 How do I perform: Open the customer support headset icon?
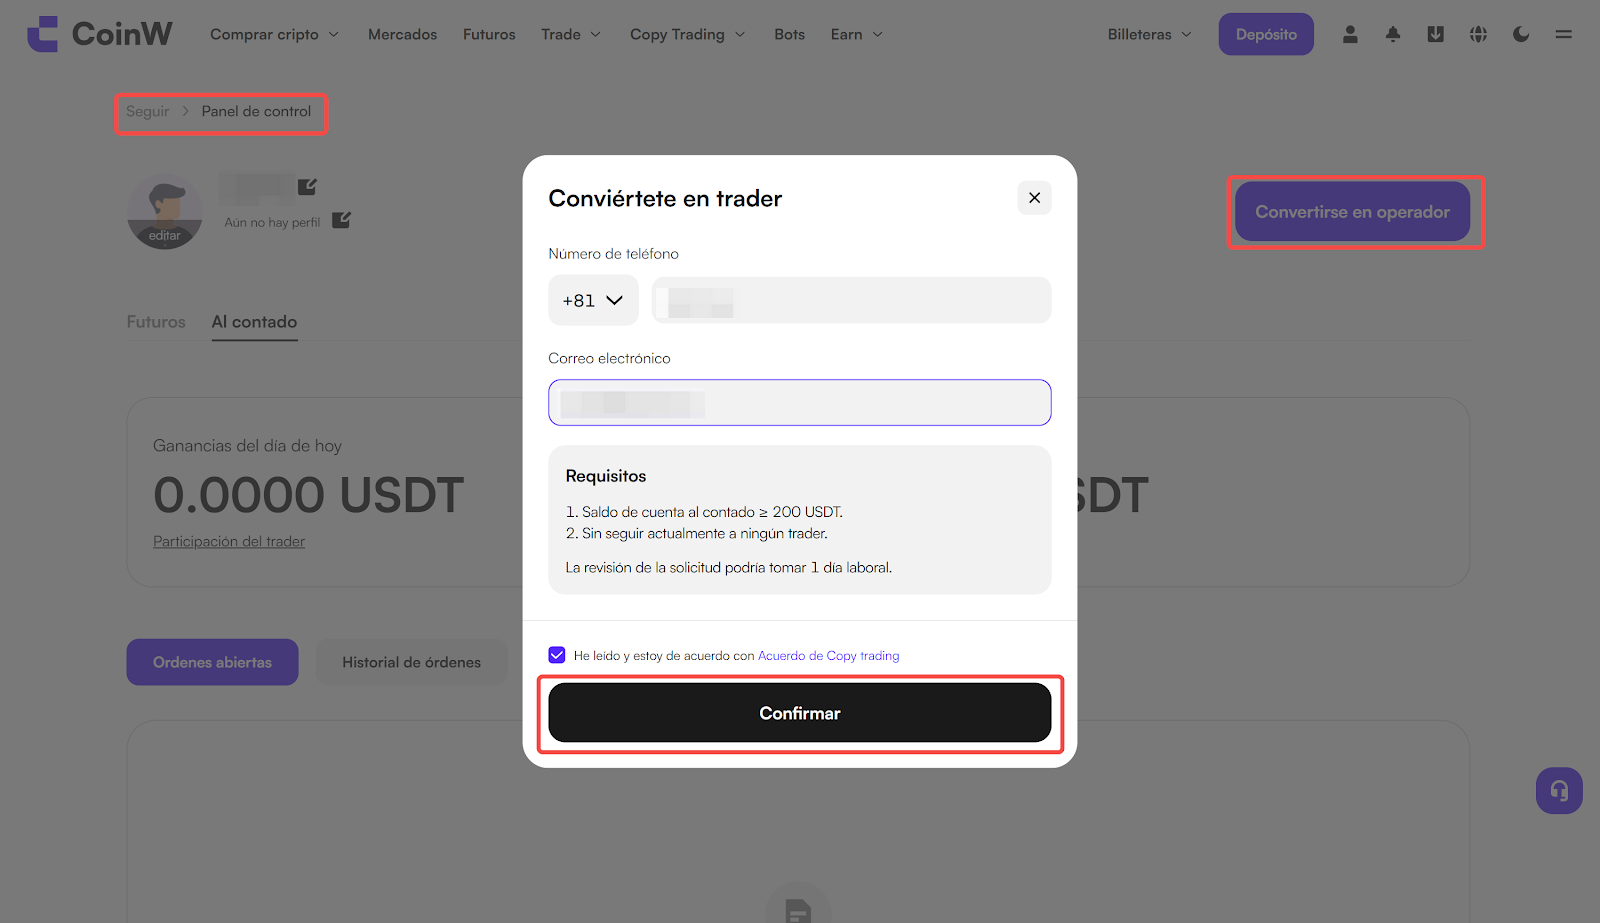click(x=1559, y=791)
